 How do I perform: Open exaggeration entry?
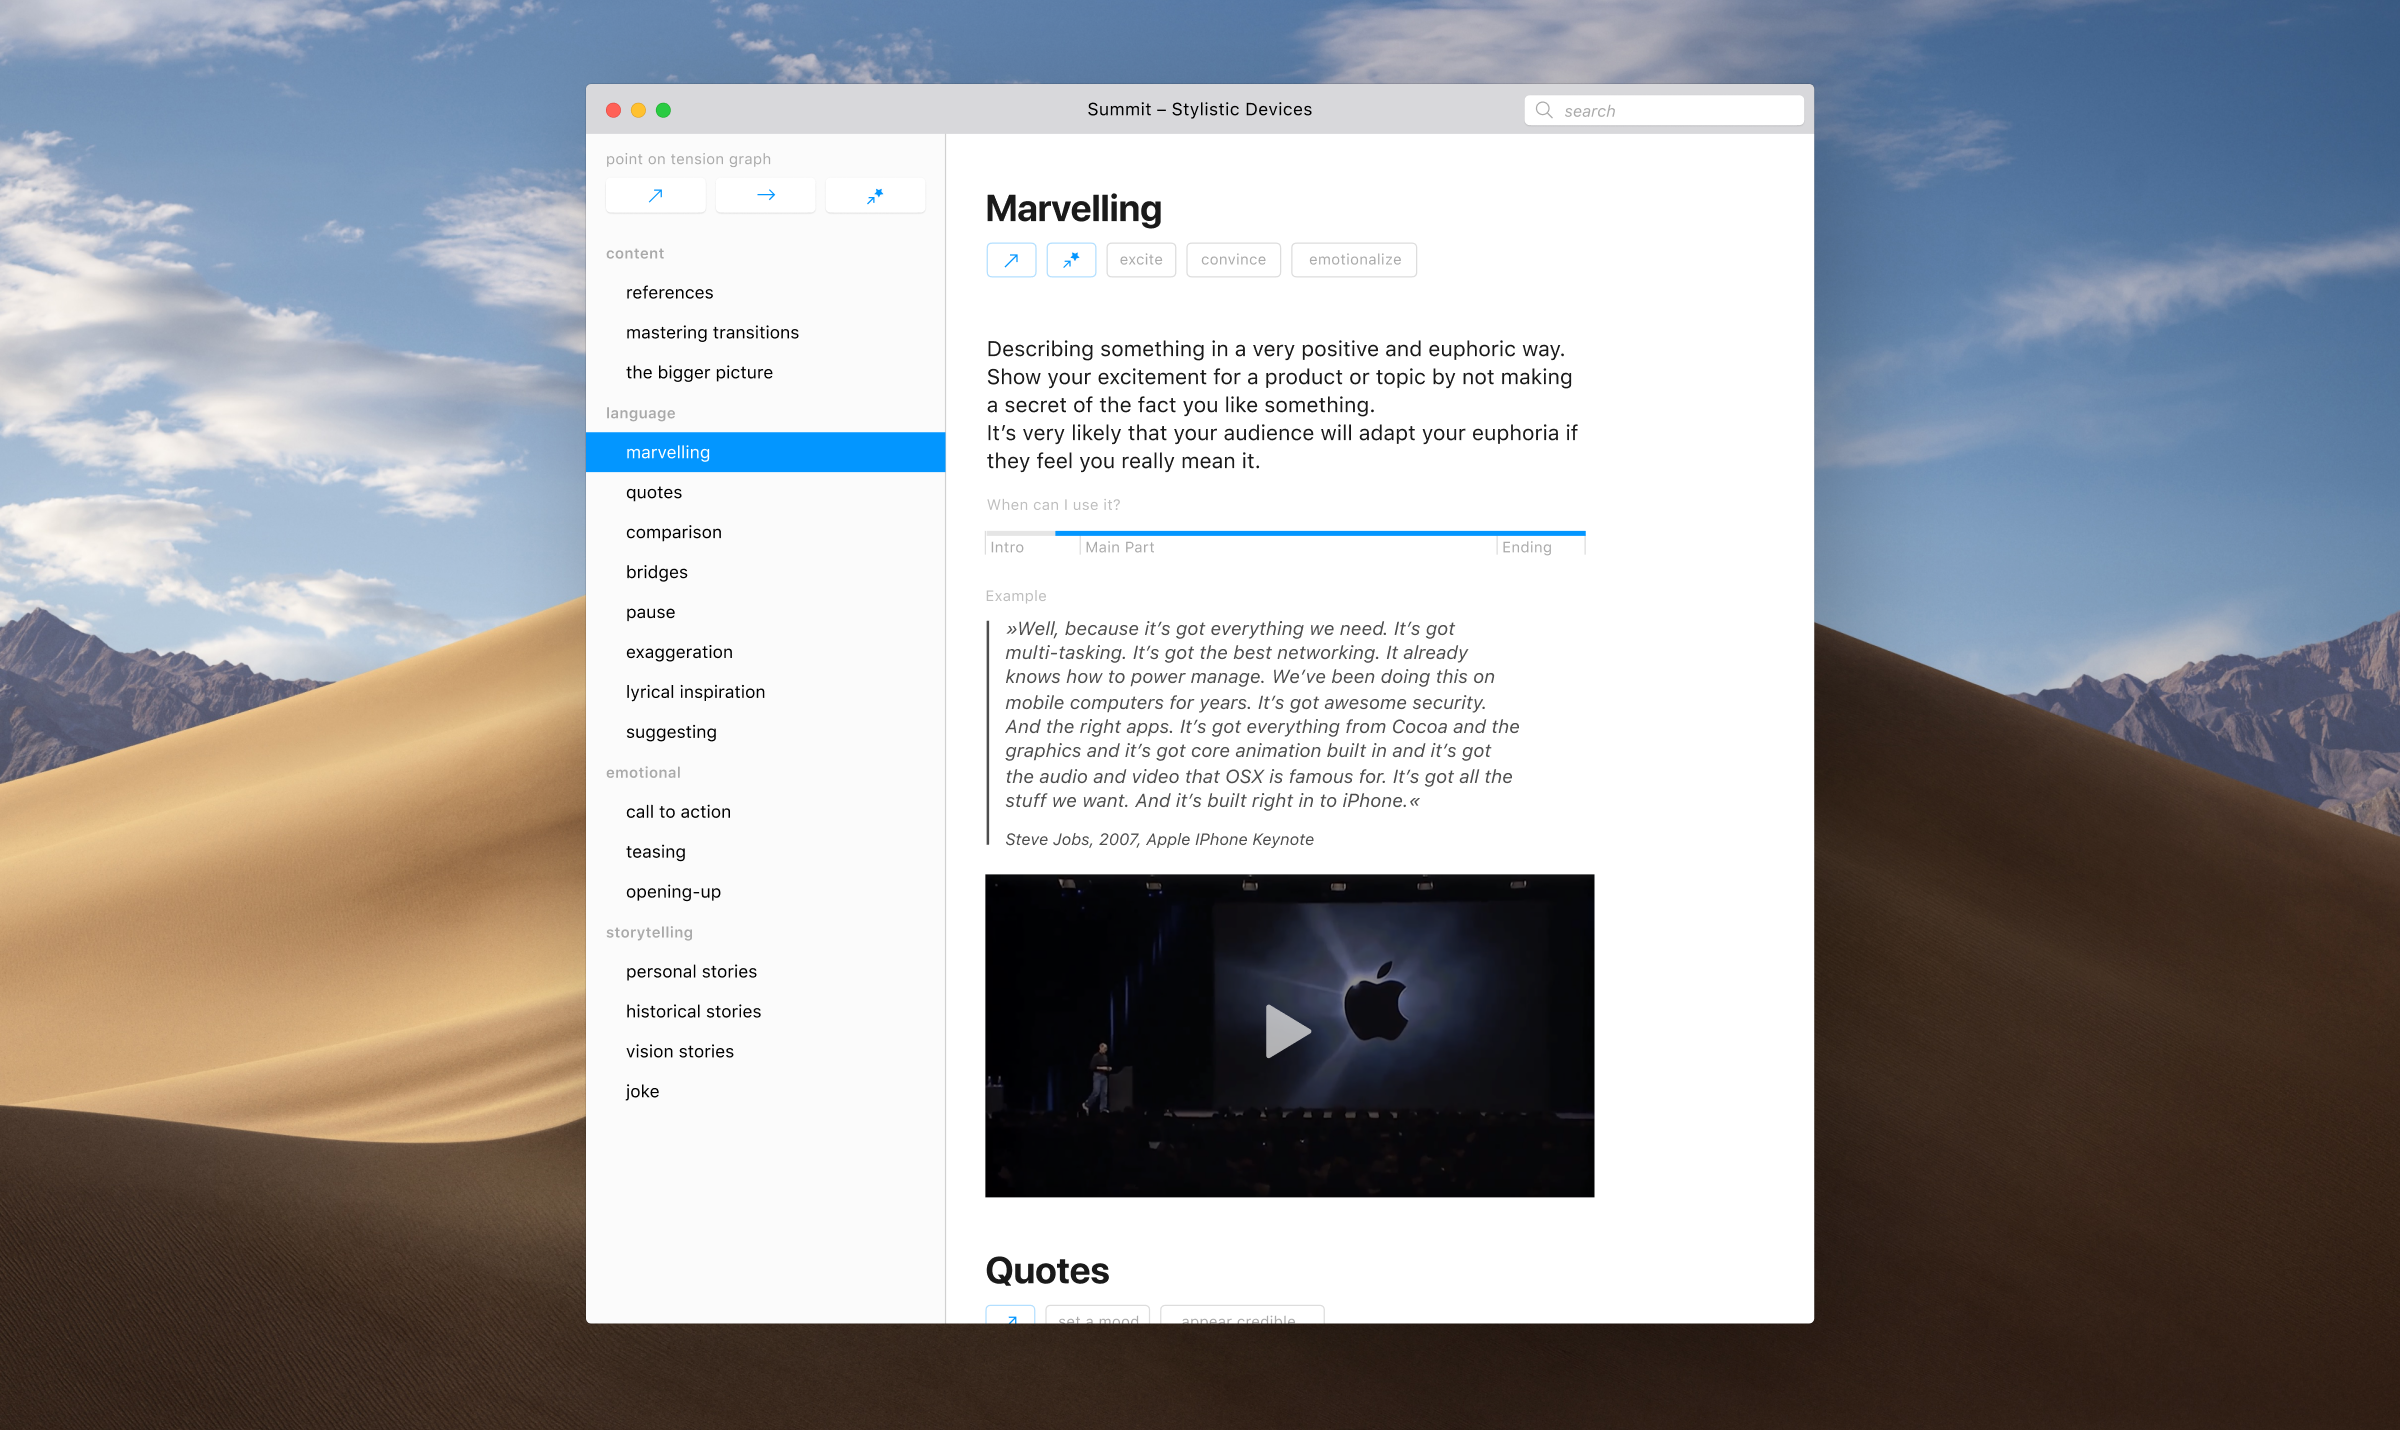[765, 652]
